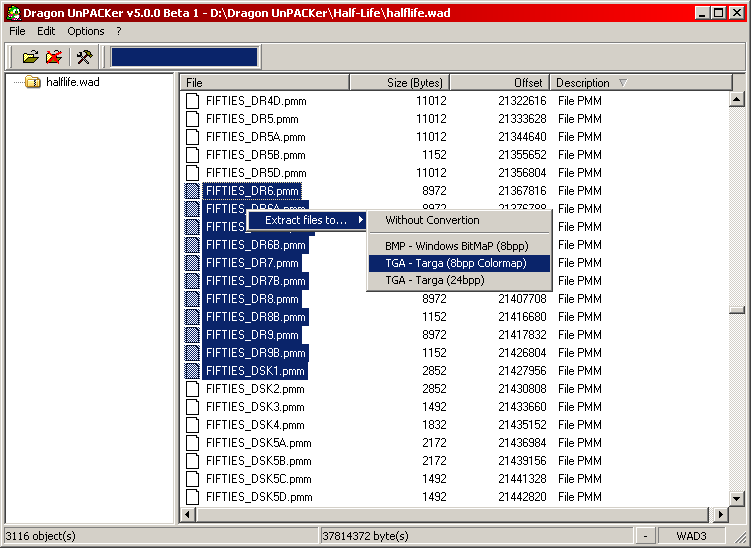Viewport: 751px width, 548px height.
Task: Click selected file icon beside FIFTIES_DR6B.pmm
Action: click(x=192, y=245)
